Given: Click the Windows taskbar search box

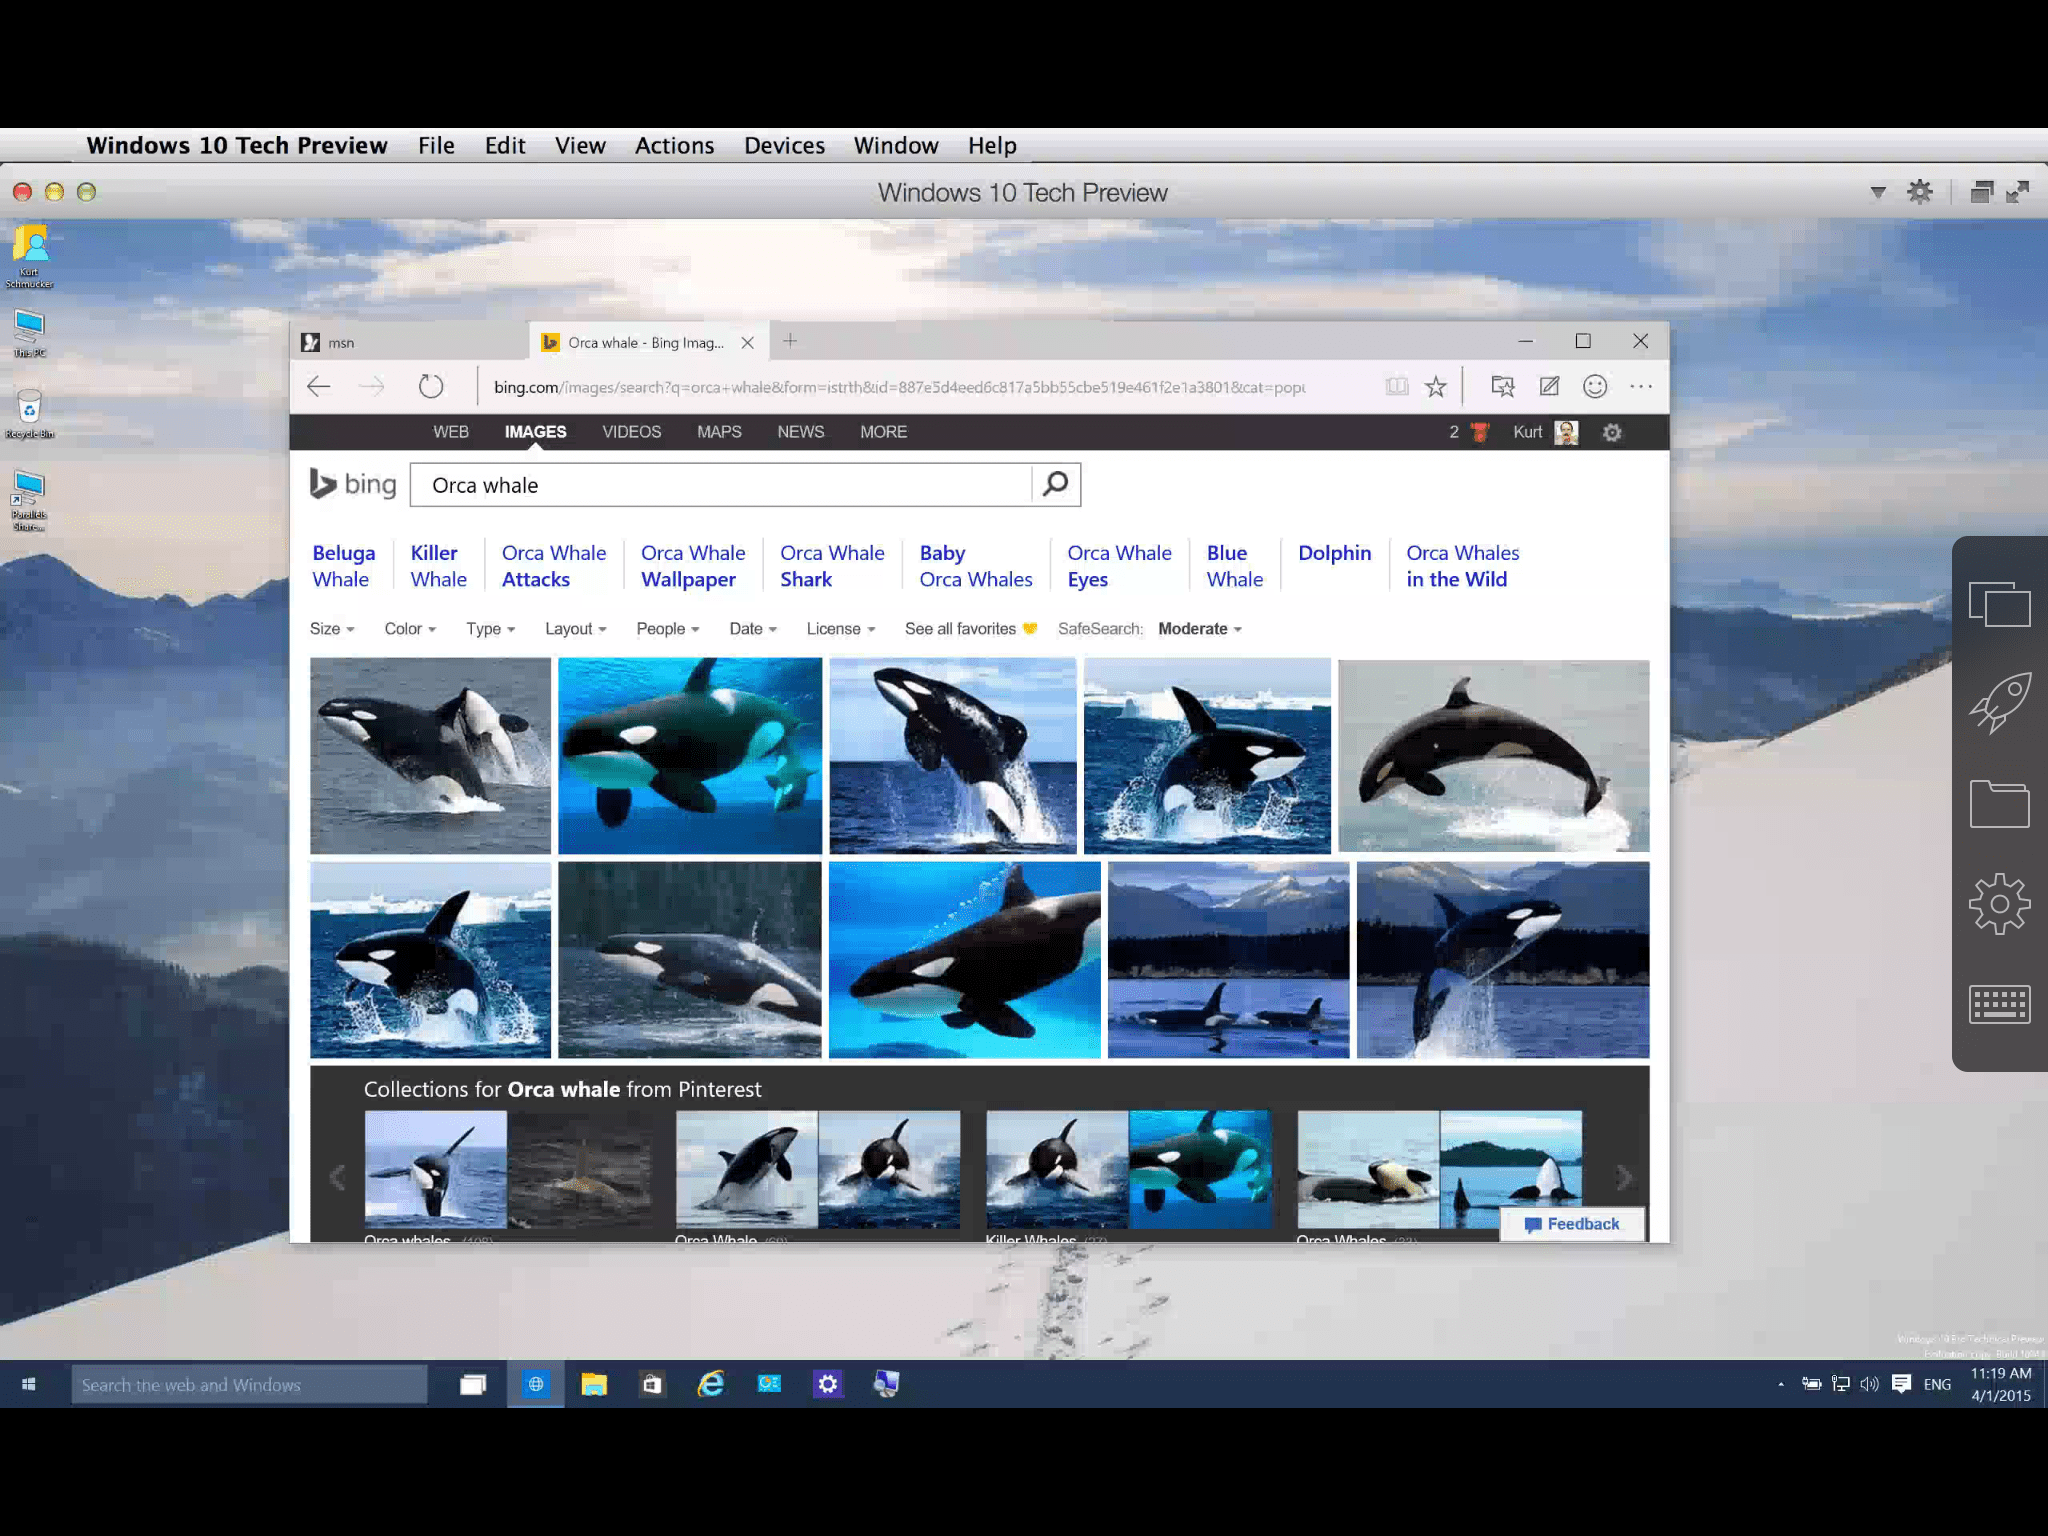Looking at the screenshot, I should click(249, 1384).
